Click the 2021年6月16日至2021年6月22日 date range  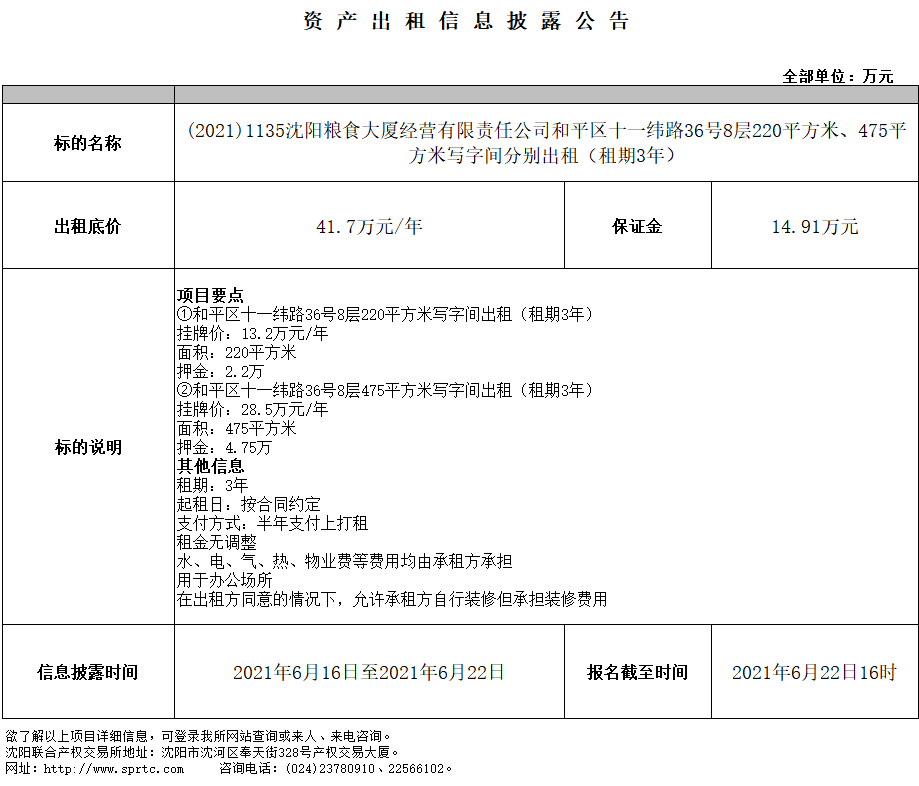coord(369,673)
